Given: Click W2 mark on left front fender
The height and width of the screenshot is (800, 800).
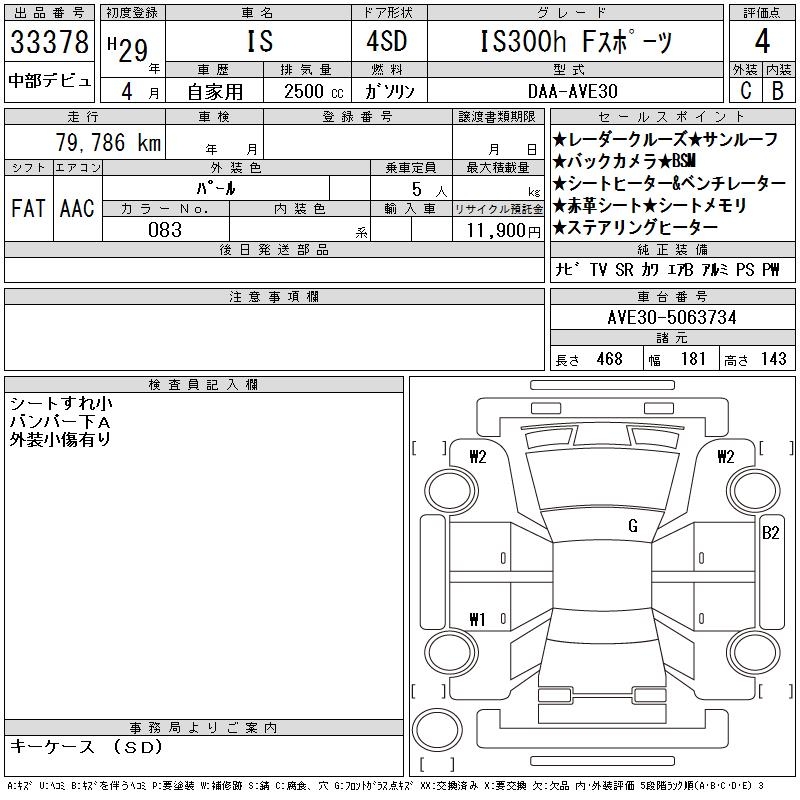Looking at the screenshot, I should tap(478, 457).
